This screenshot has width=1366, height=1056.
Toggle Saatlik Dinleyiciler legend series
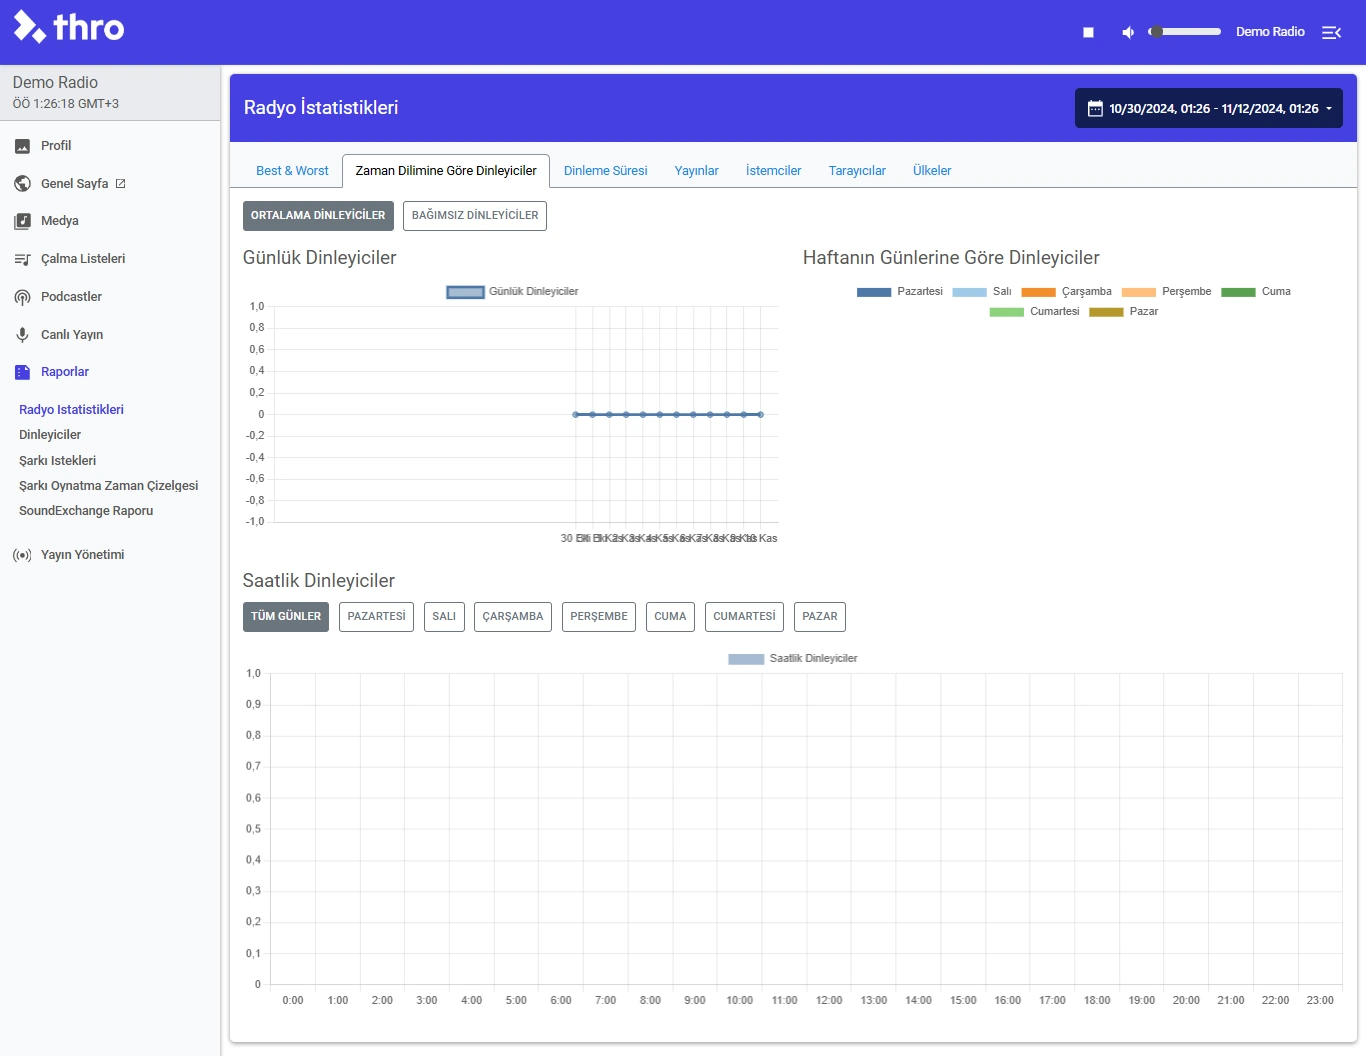793,659
